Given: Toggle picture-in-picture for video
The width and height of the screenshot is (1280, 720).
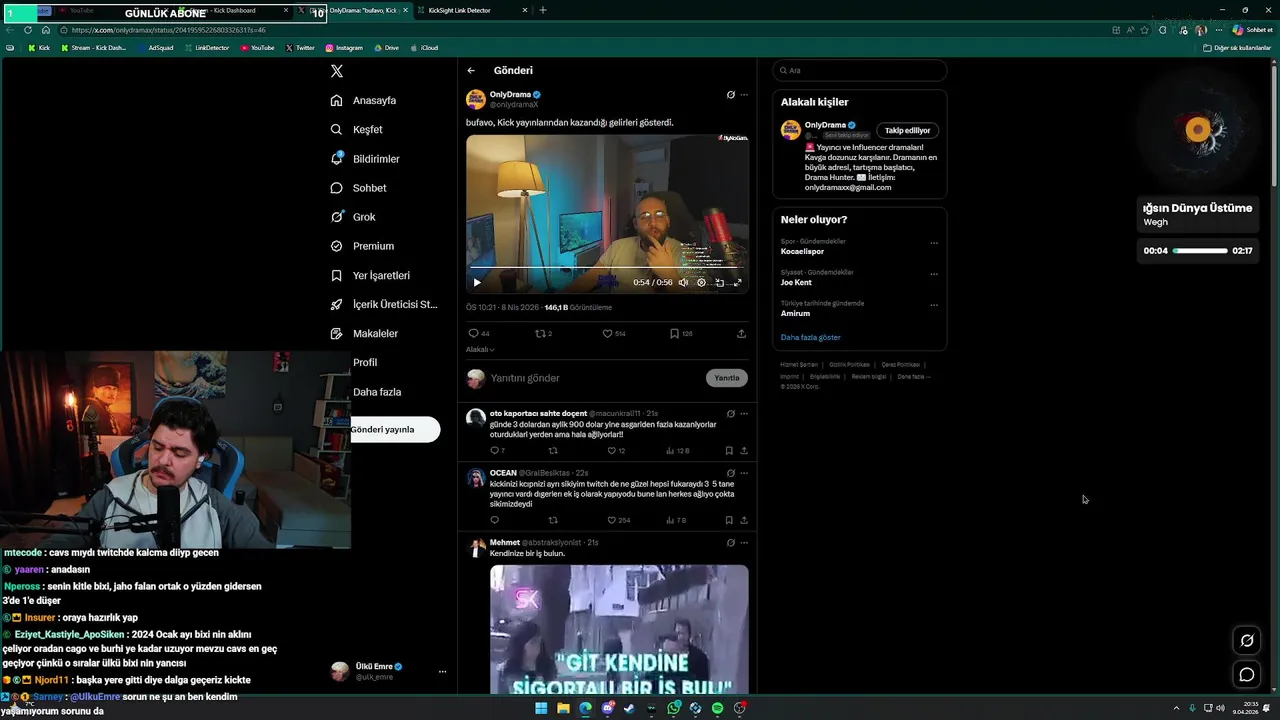Looking at the screenshot, I should tap(719, 282).
